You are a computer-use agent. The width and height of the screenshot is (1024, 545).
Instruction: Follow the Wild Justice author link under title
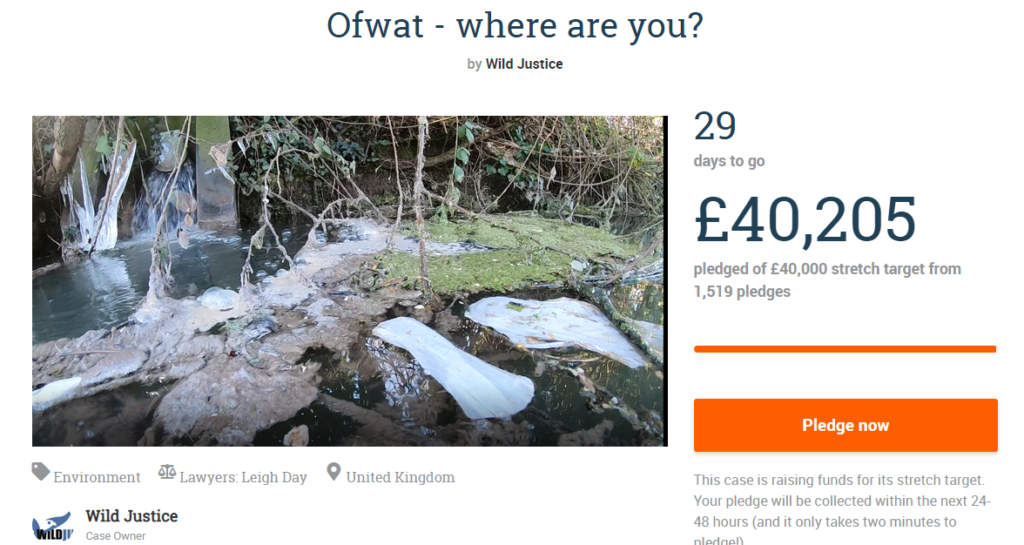(524, 64)
